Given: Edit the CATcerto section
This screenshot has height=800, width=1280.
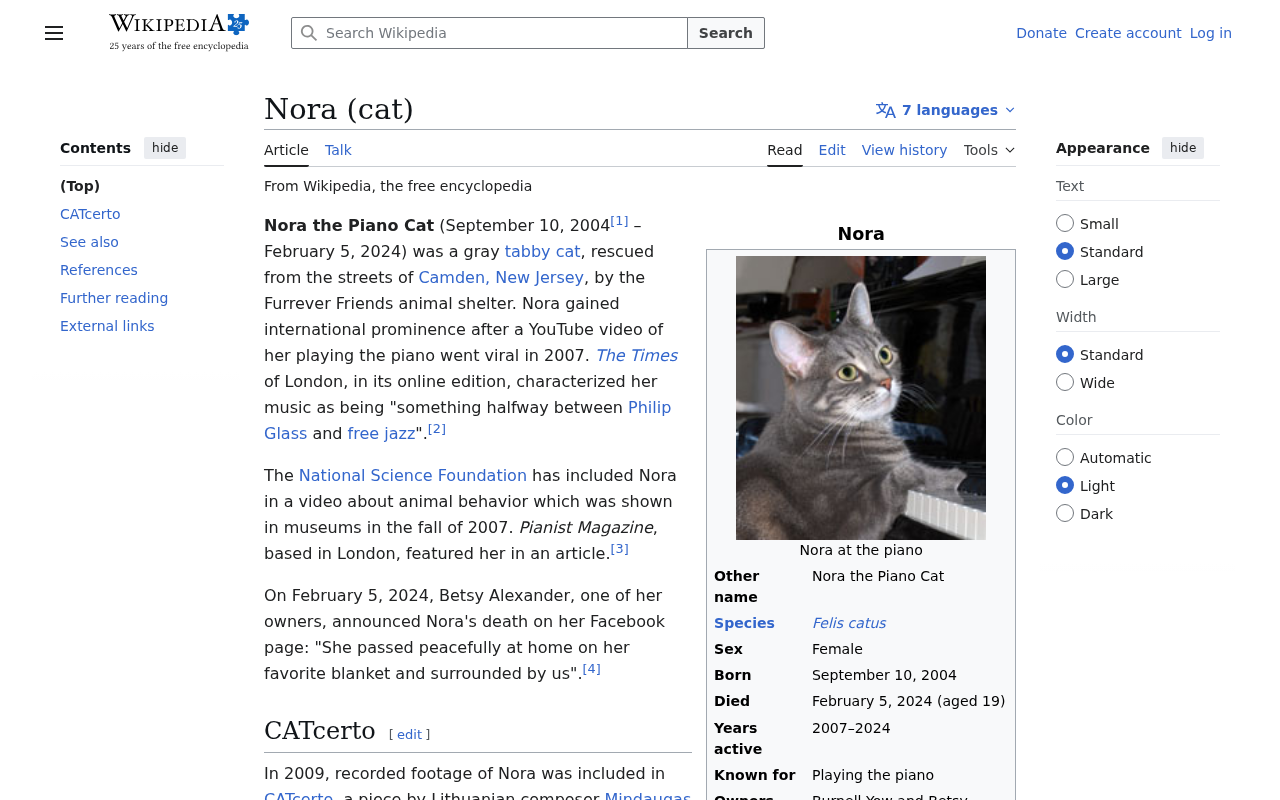Looking at the screenshot, I should click(409, 734).
